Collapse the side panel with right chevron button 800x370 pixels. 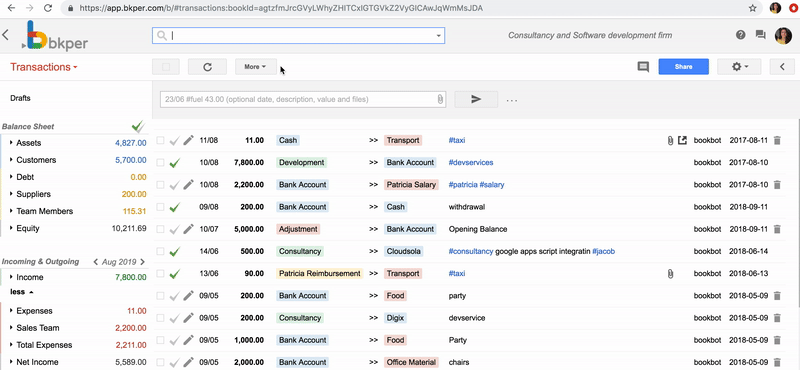[x=782, y=67]
